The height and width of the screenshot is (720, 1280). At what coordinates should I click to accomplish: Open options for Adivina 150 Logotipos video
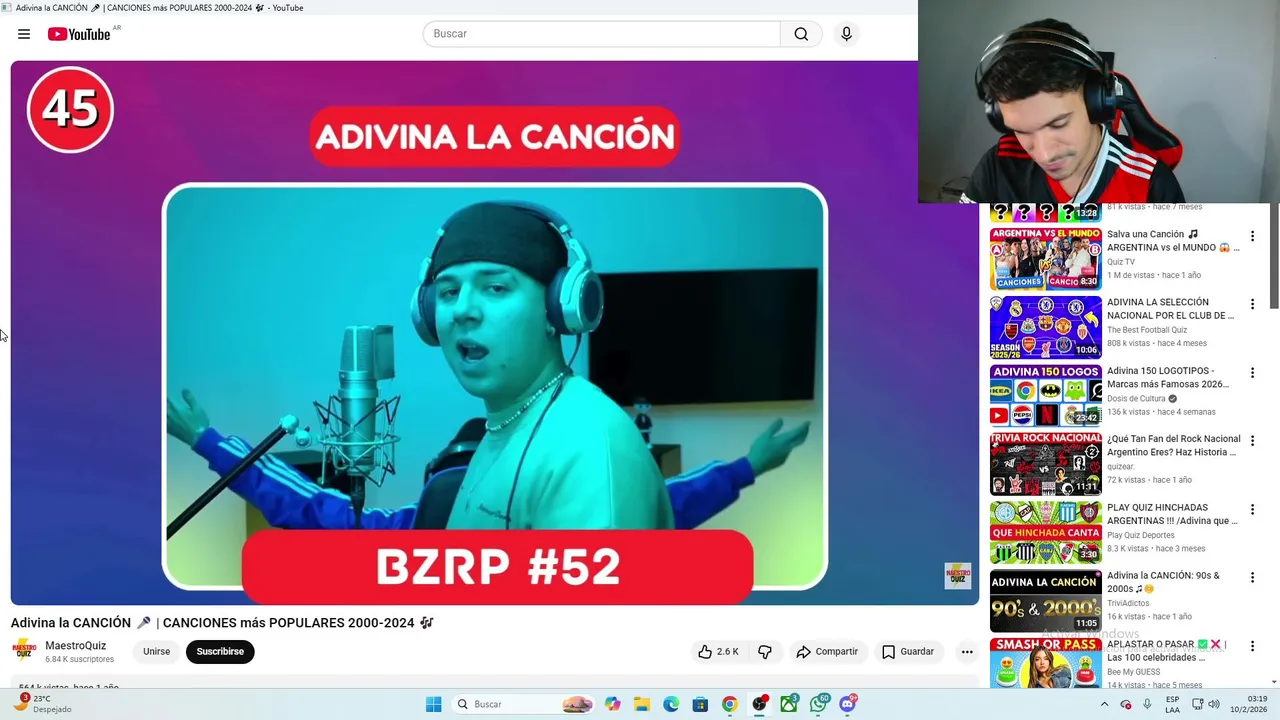(x=1252, y=372)
